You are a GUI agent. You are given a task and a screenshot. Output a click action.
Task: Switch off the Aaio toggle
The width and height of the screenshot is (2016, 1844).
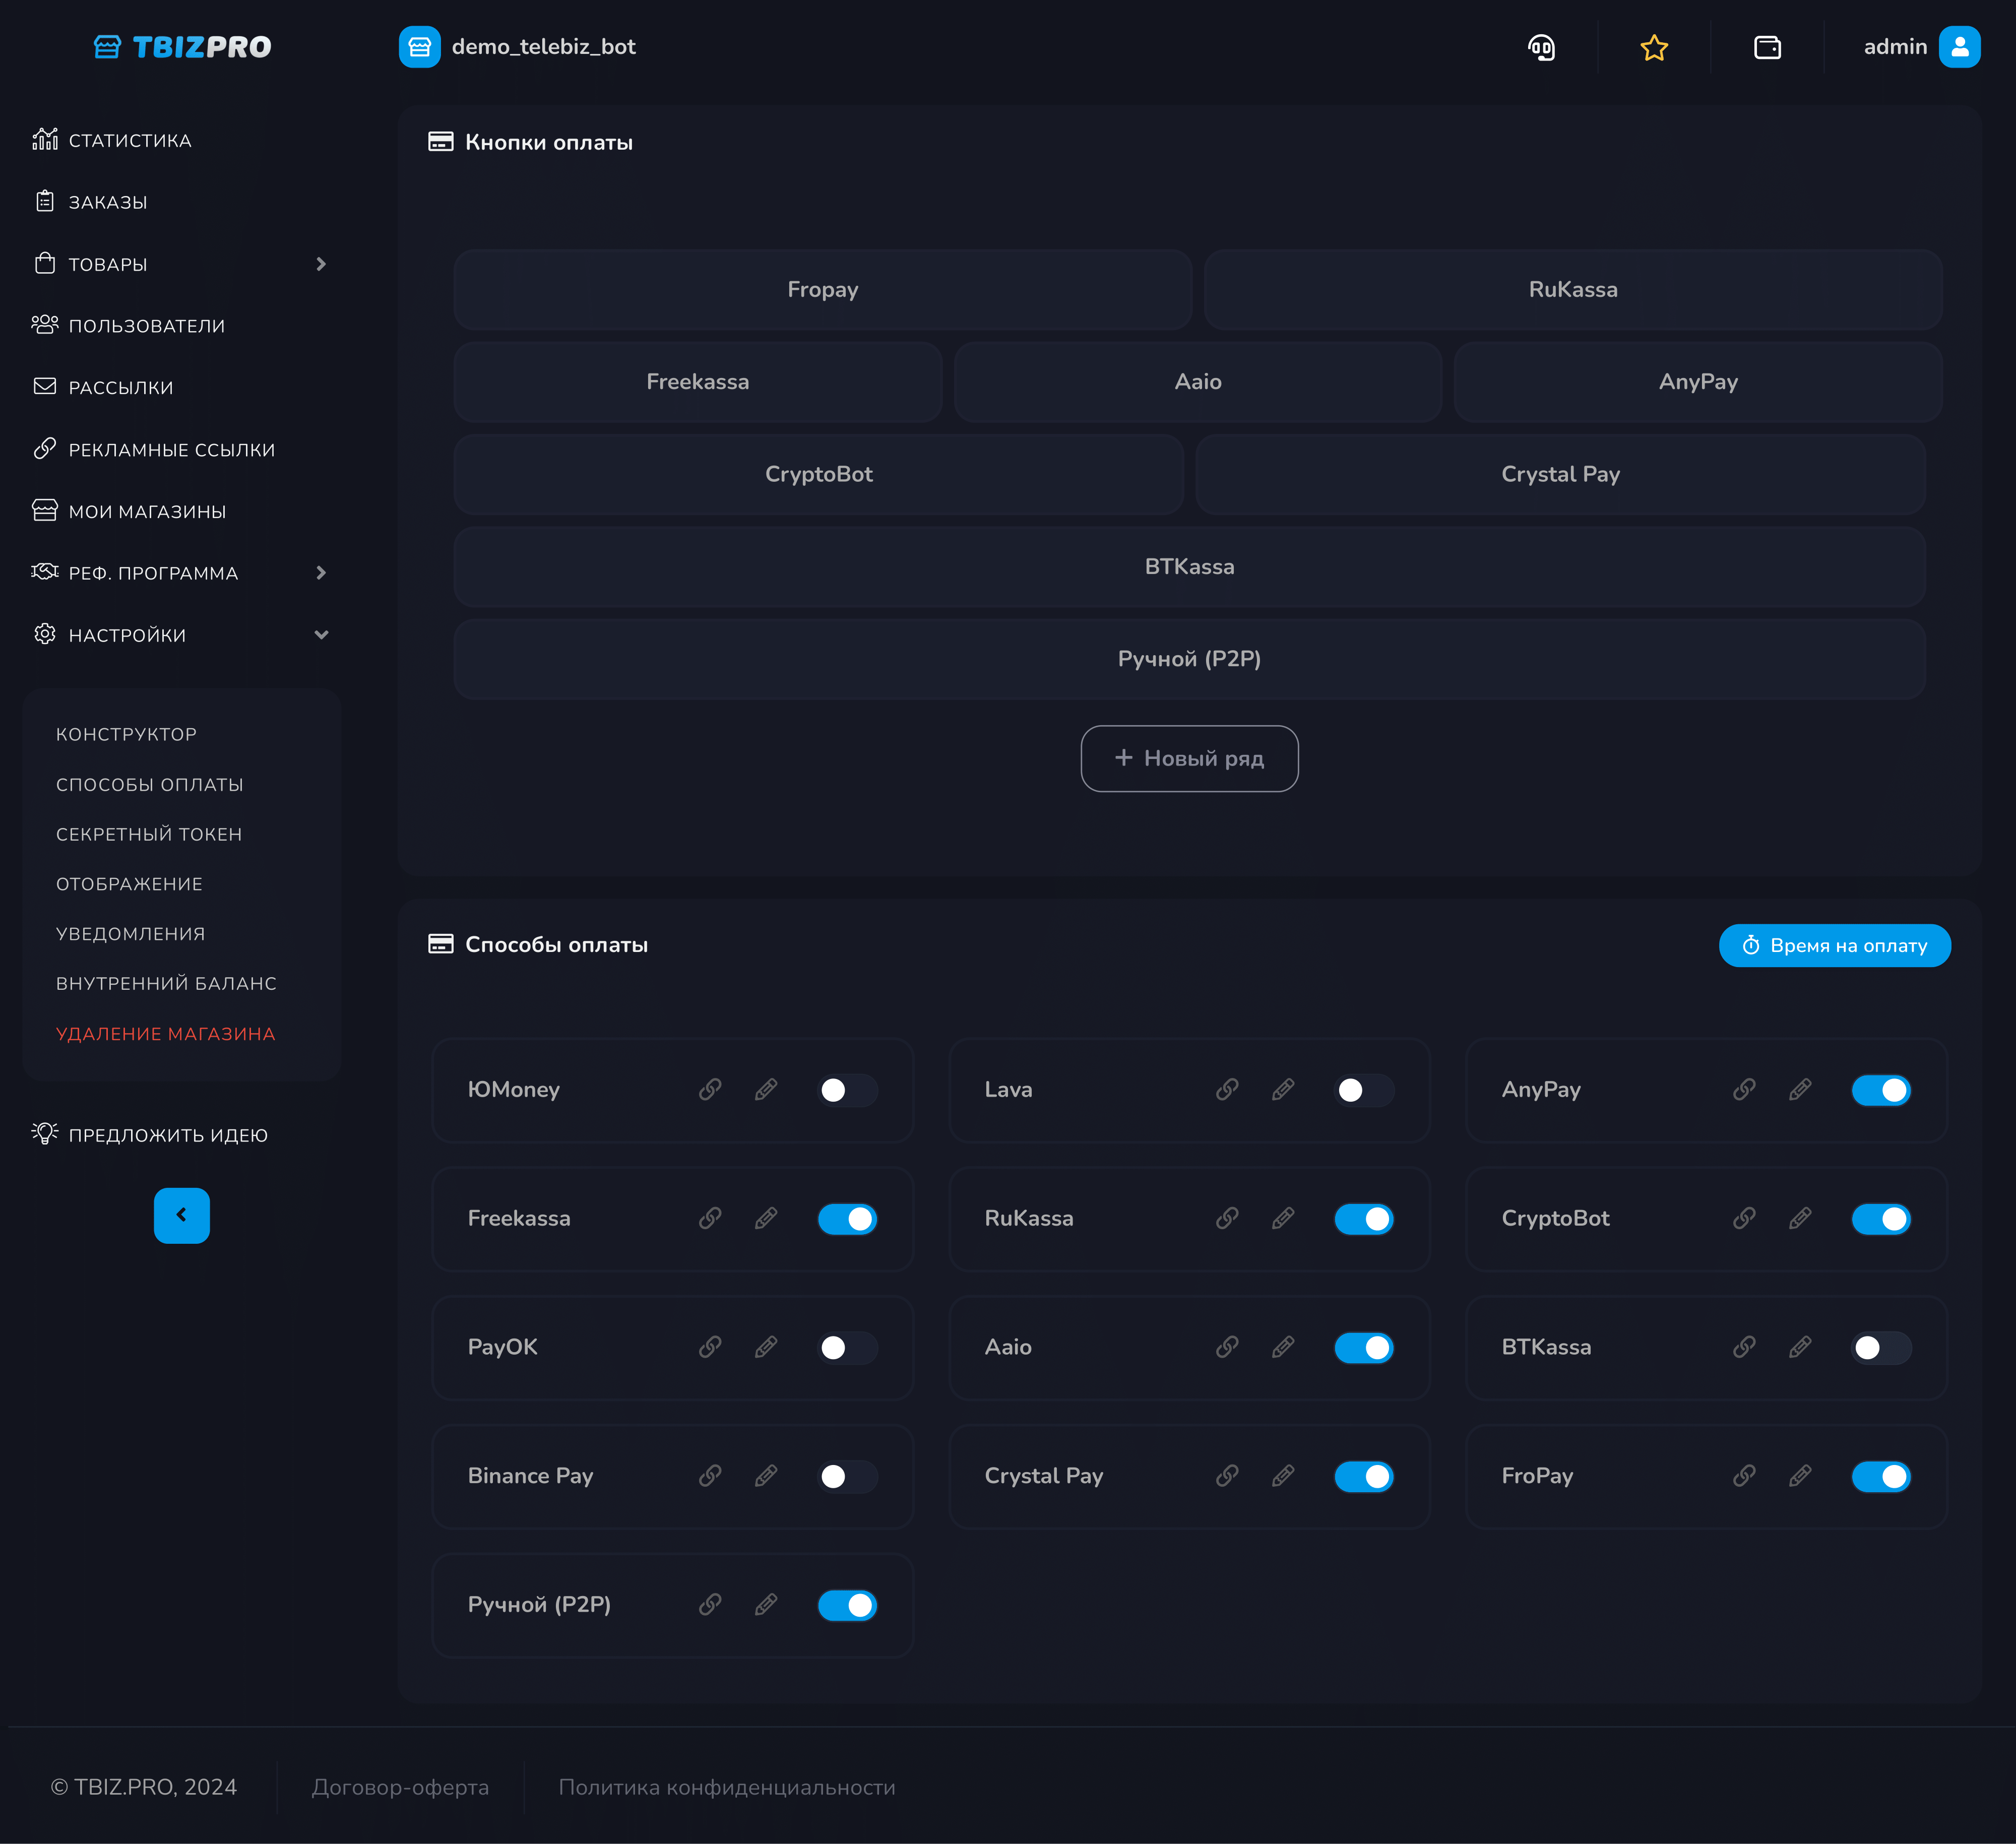point(1364,1348)
